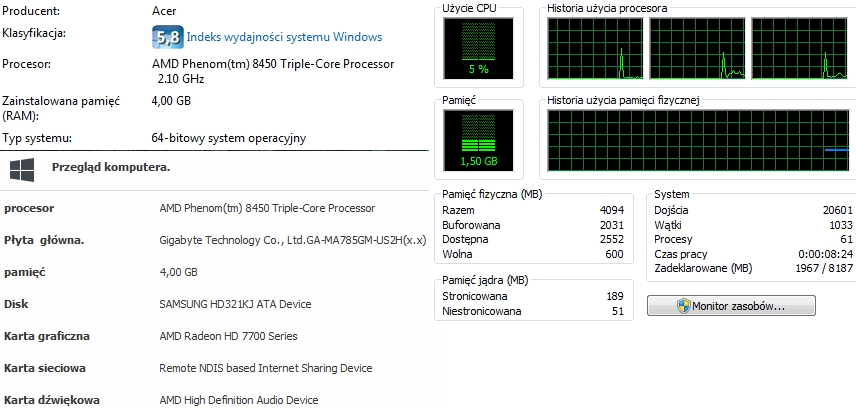Viewport: 856px width, 409px height.
Task: Select the first CPU core history graph
Action: (x=596, y=50)
